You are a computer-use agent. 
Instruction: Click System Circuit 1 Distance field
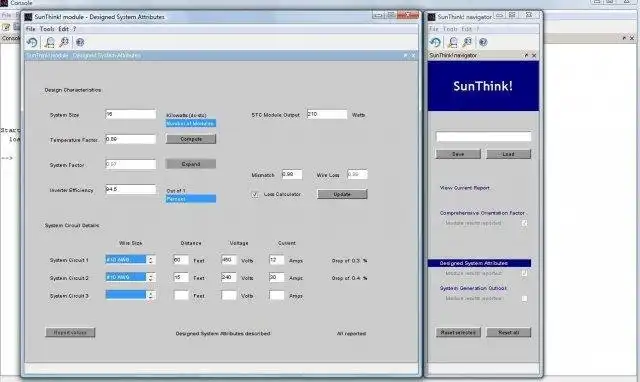[x=181, y=260]
